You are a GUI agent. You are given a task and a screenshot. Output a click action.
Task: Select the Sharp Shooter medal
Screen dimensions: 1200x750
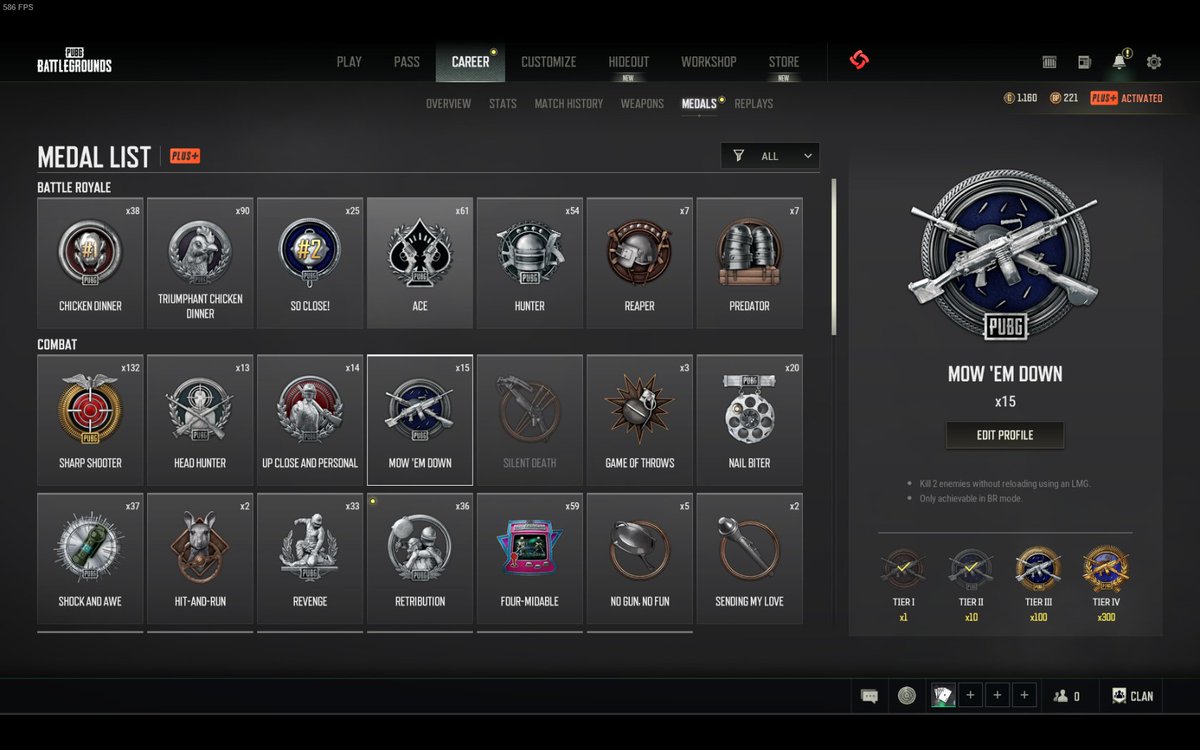click(90, 420)
